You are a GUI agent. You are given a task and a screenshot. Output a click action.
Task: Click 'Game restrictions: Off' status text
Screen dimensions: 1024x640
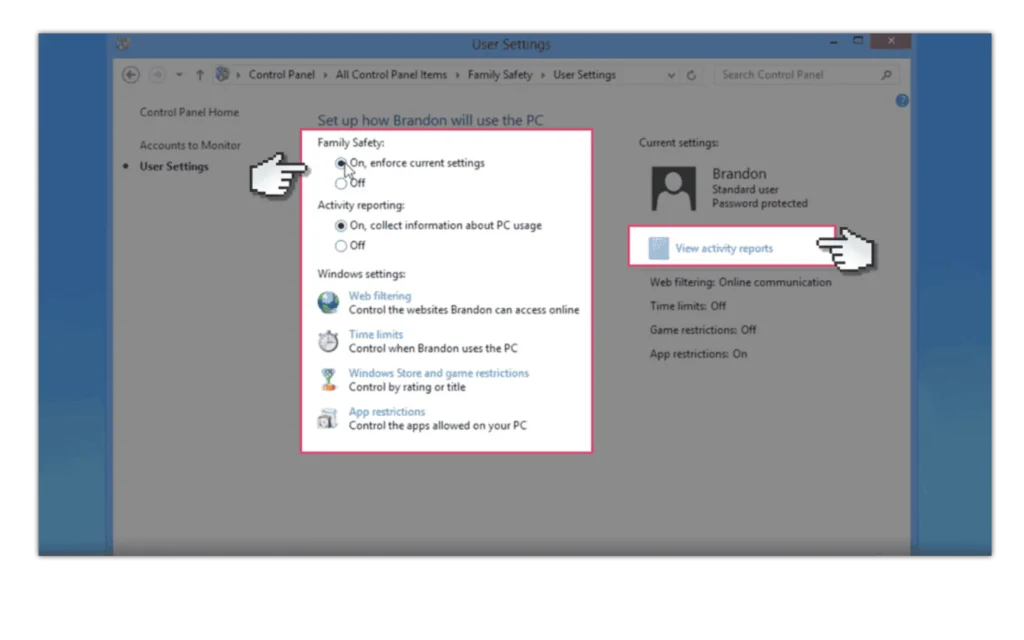coord(703,330)
